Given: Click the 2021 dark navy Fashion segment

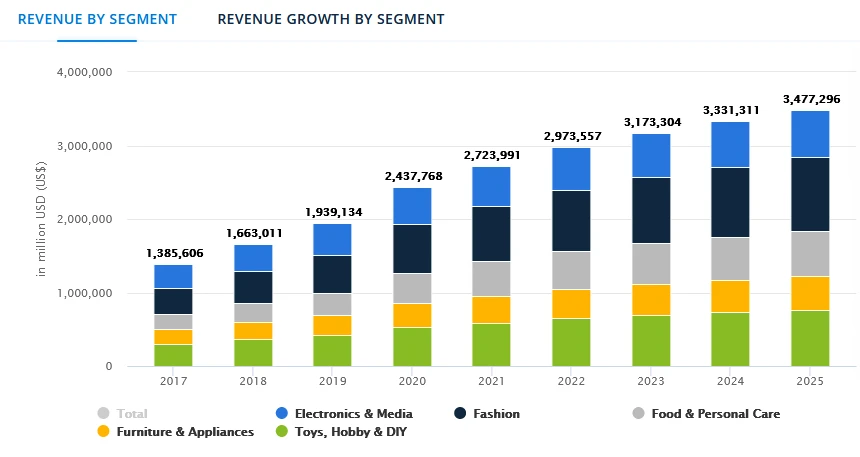Looking at the screenshot, I should pyautogui.click(x=491, y=234).
